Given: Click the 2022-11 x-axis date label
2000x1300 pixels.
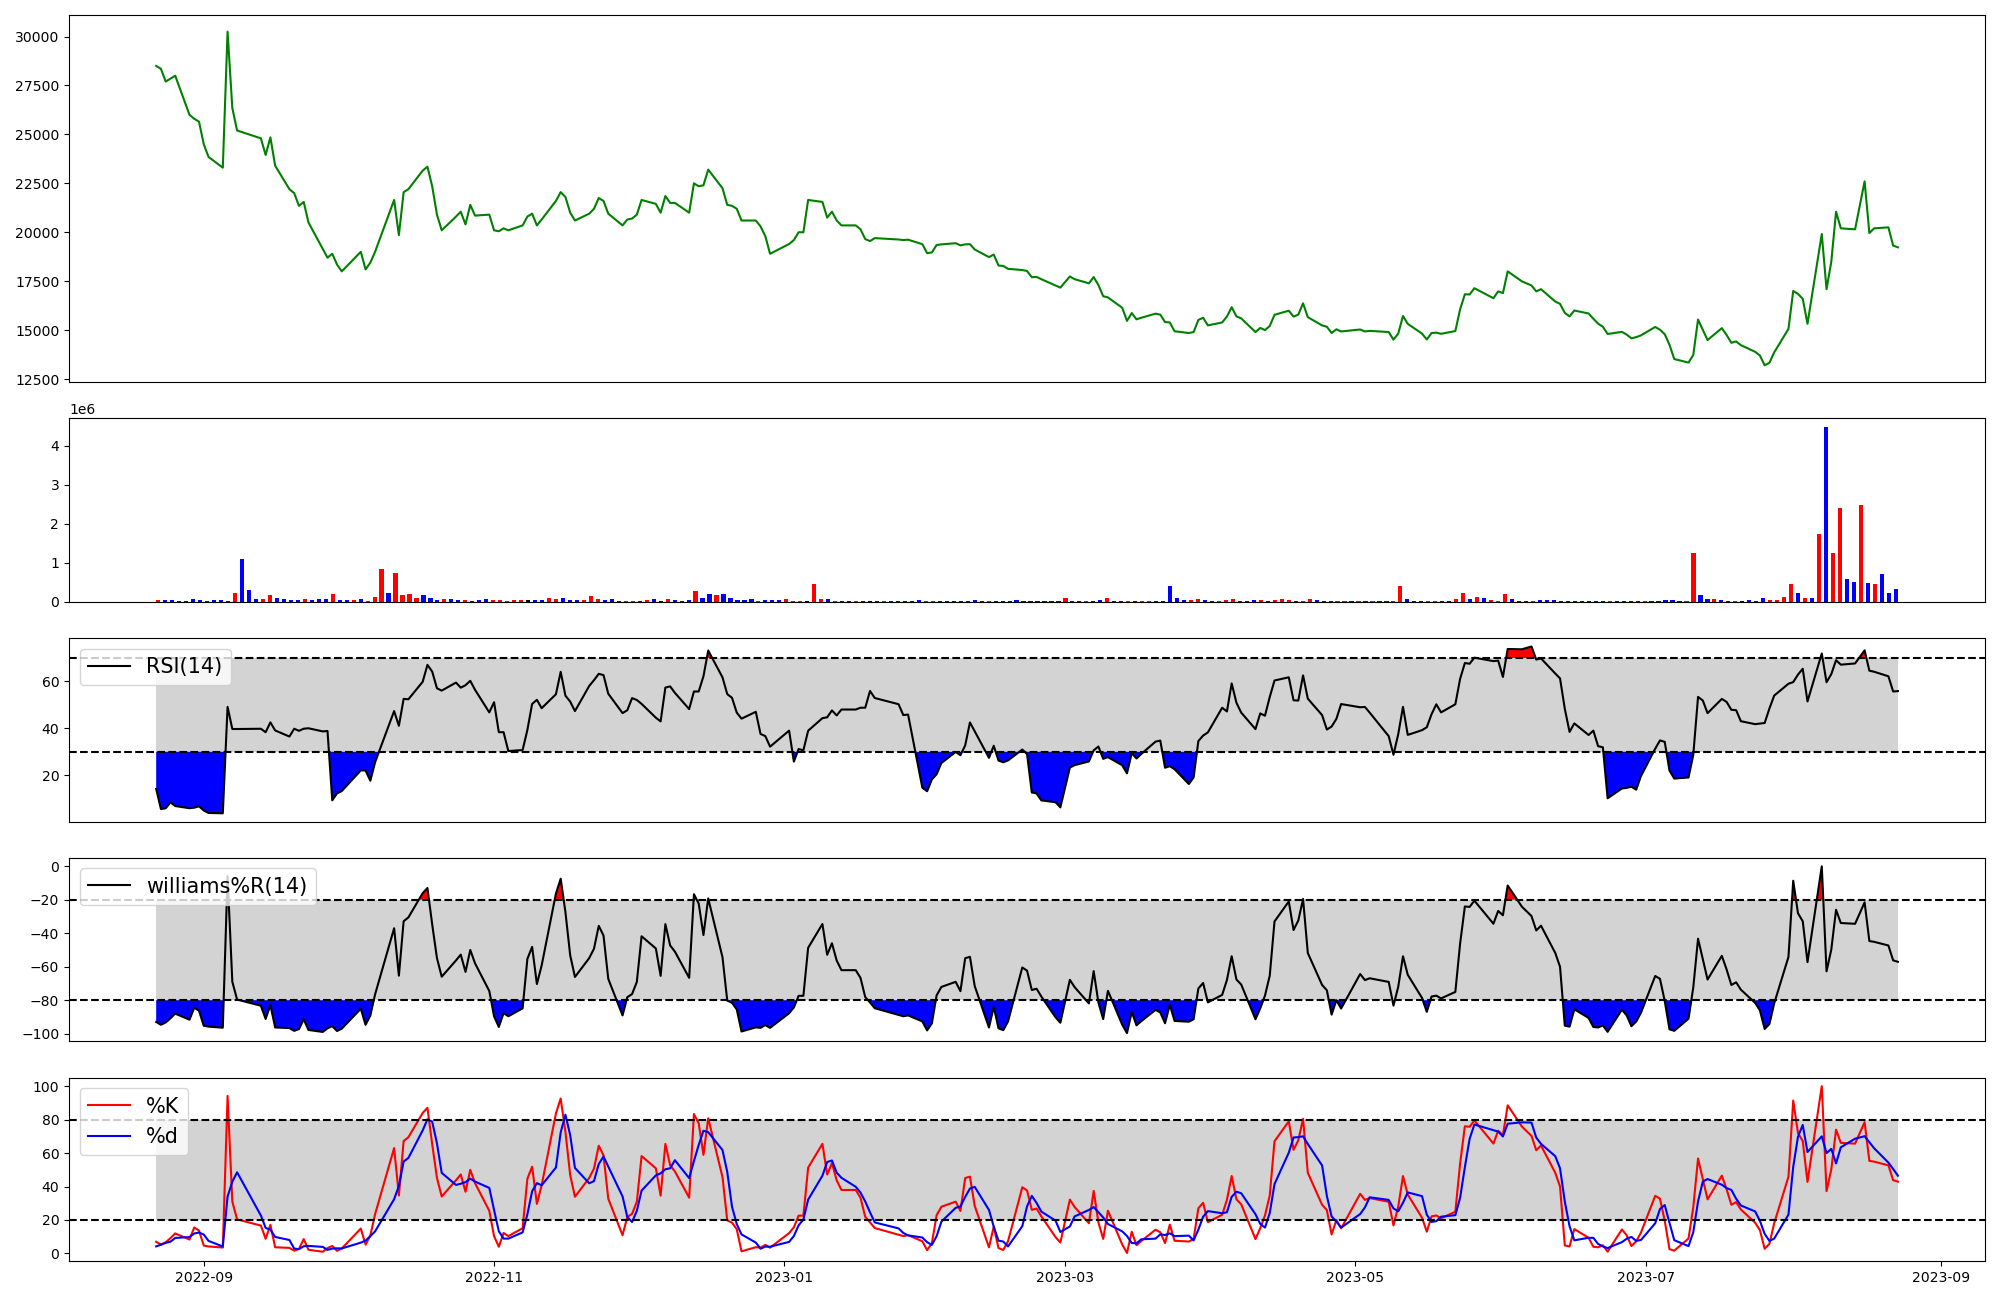Looking at the screenshot, I should click(x=494, y=1277).
